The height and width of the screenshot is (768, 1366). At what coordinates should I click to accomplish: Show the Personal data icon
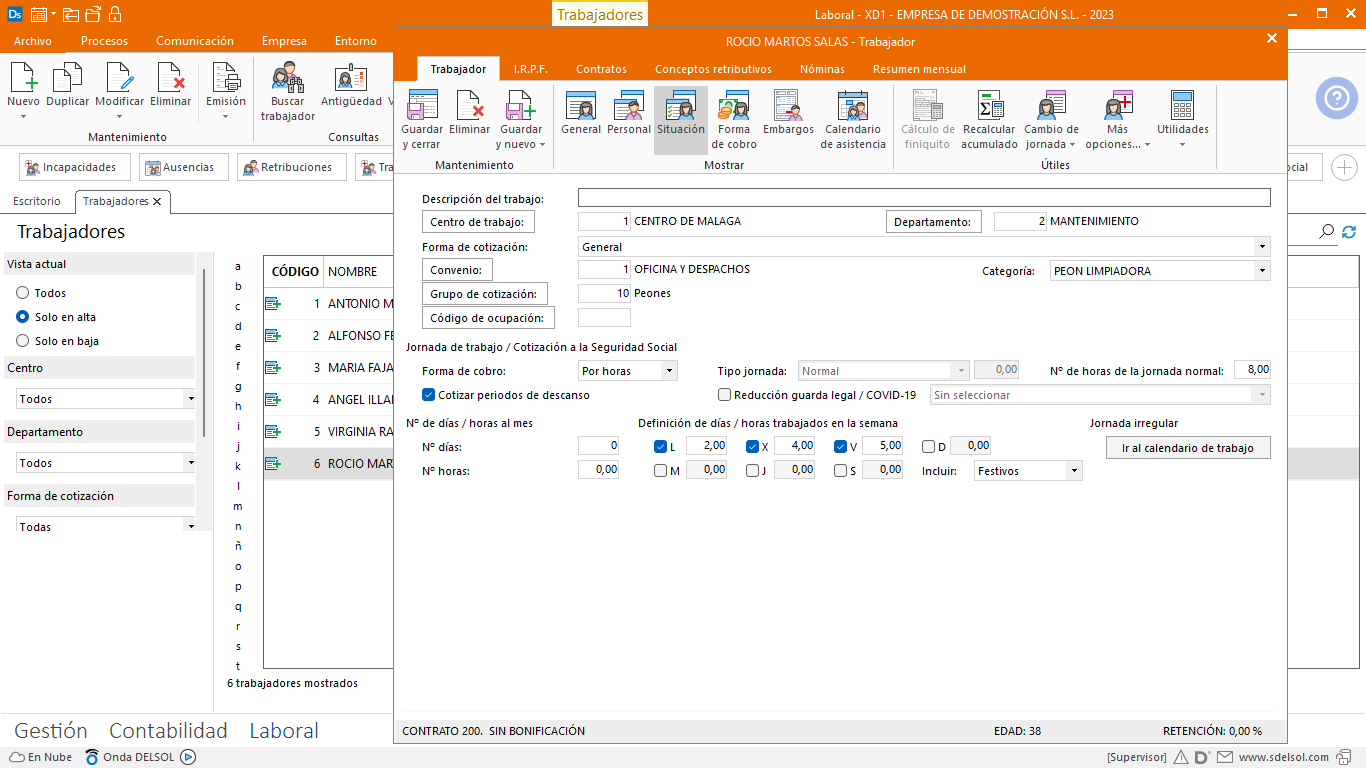pos(629,112)
